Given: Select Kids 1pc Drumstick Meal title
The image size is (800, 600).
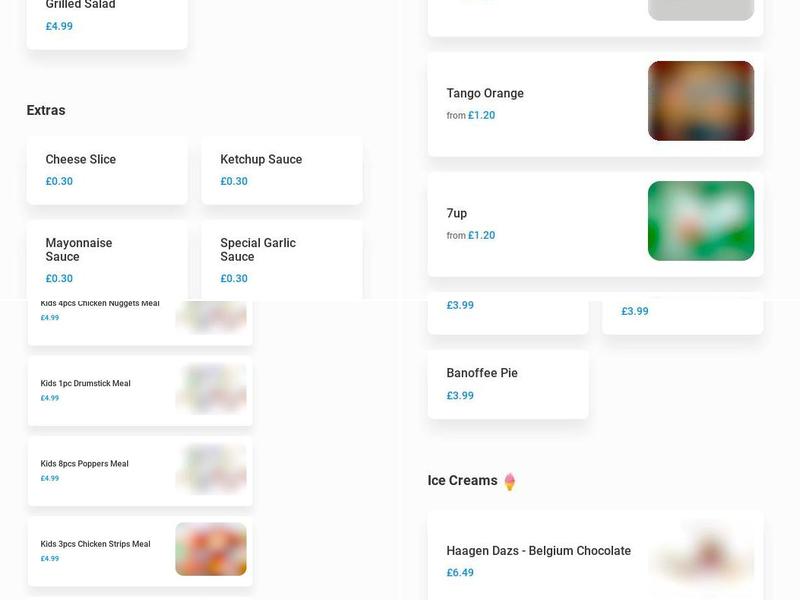Looking at the screenshot, I should (85, 383).
